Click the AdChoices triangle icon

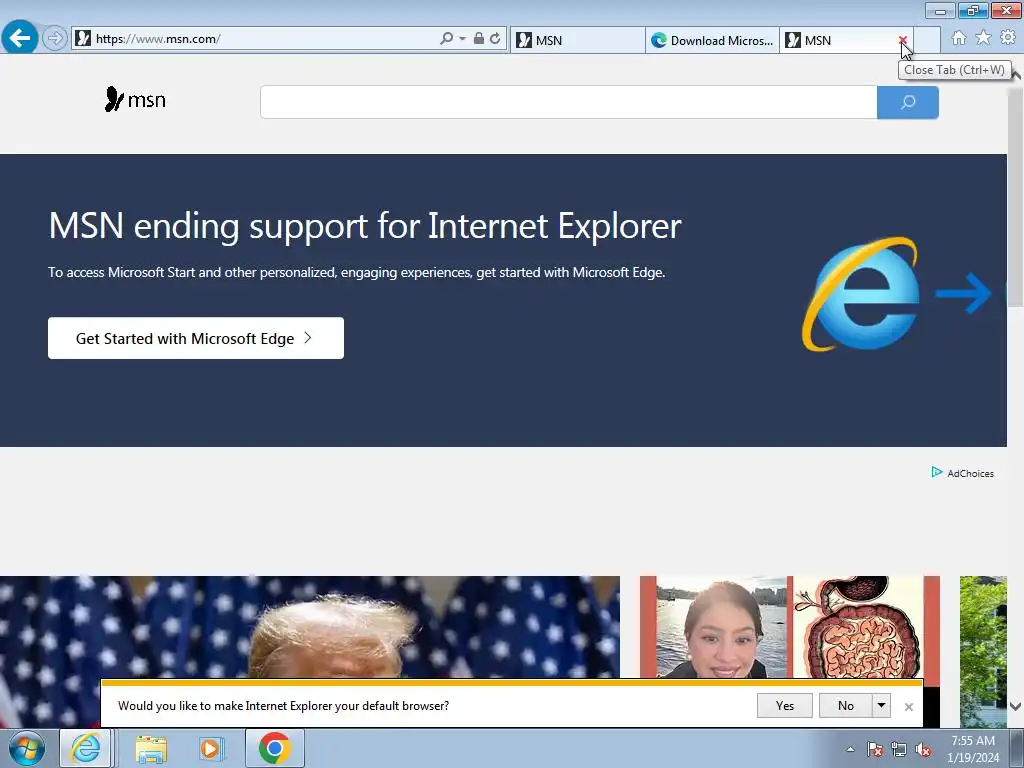[936, 472]
